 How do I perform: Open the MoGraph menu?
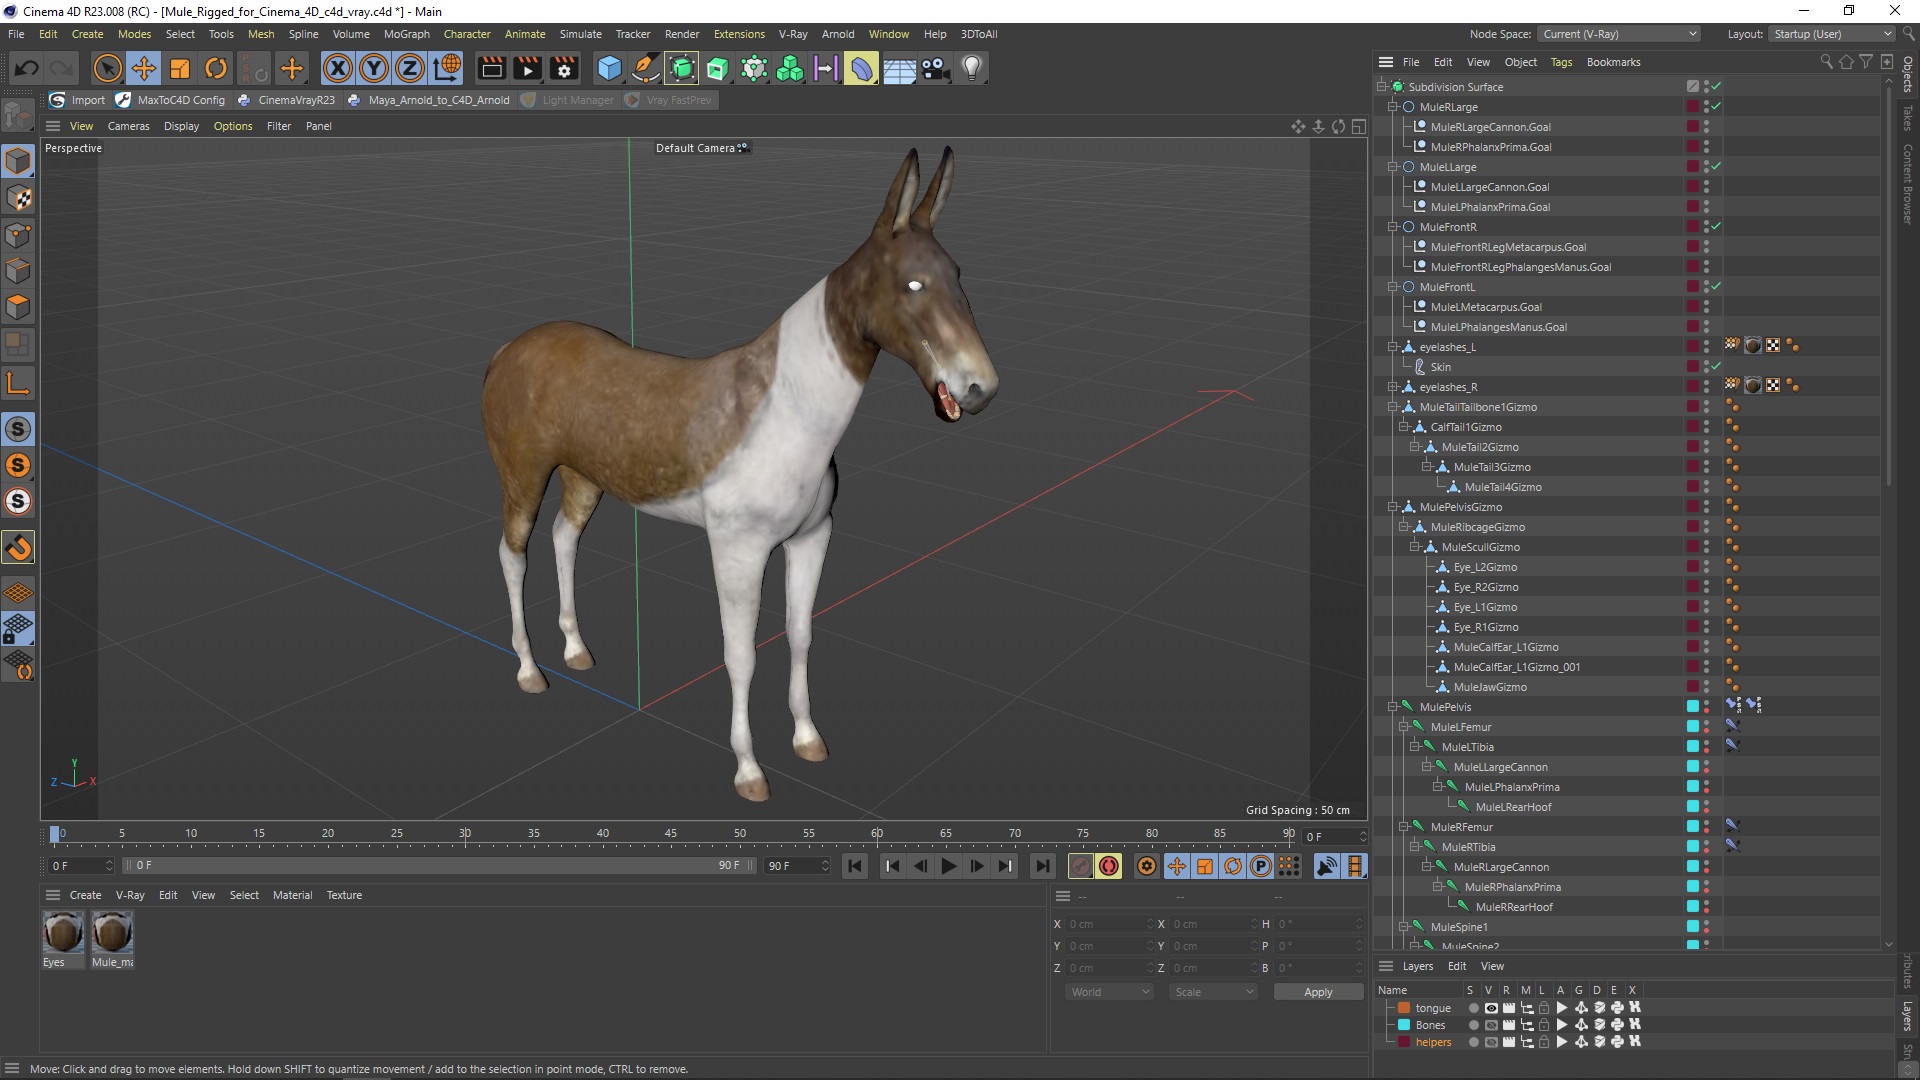pos(406,34)
